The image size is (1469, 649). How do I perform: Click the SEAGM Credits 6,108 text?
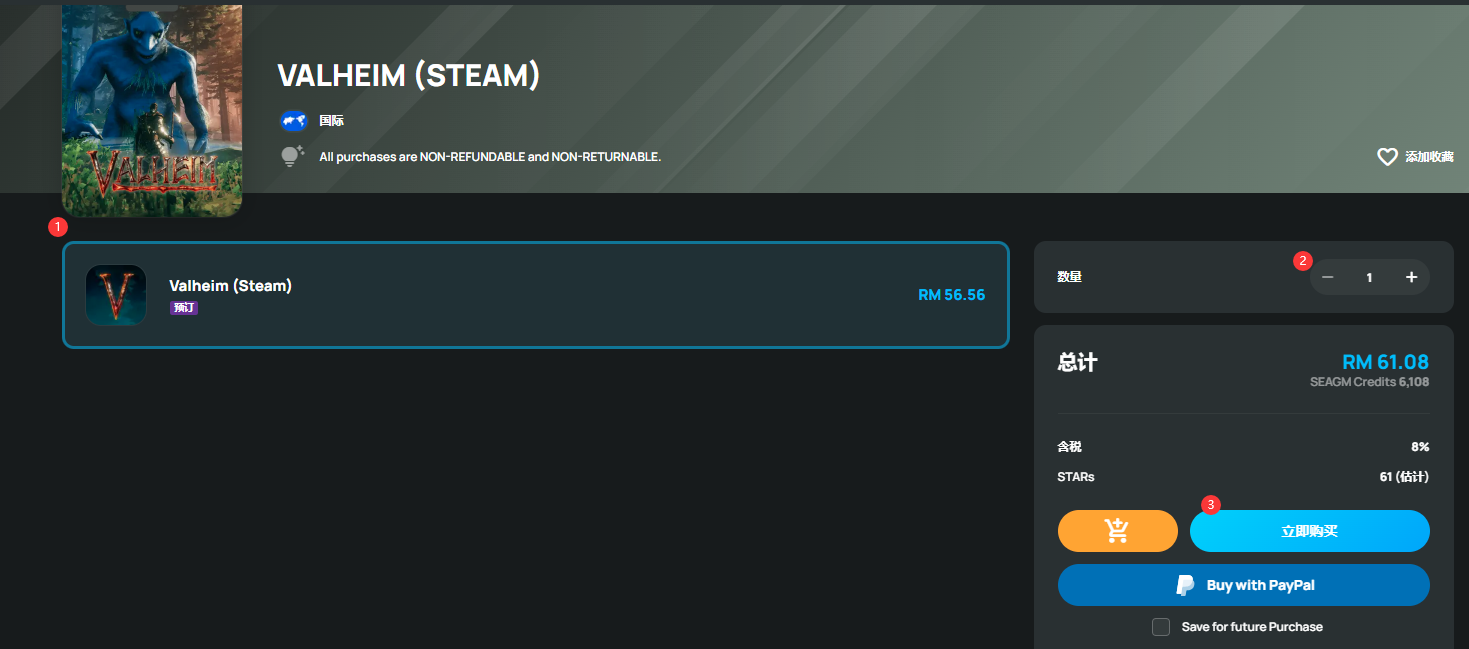[x=1370, y=382]
